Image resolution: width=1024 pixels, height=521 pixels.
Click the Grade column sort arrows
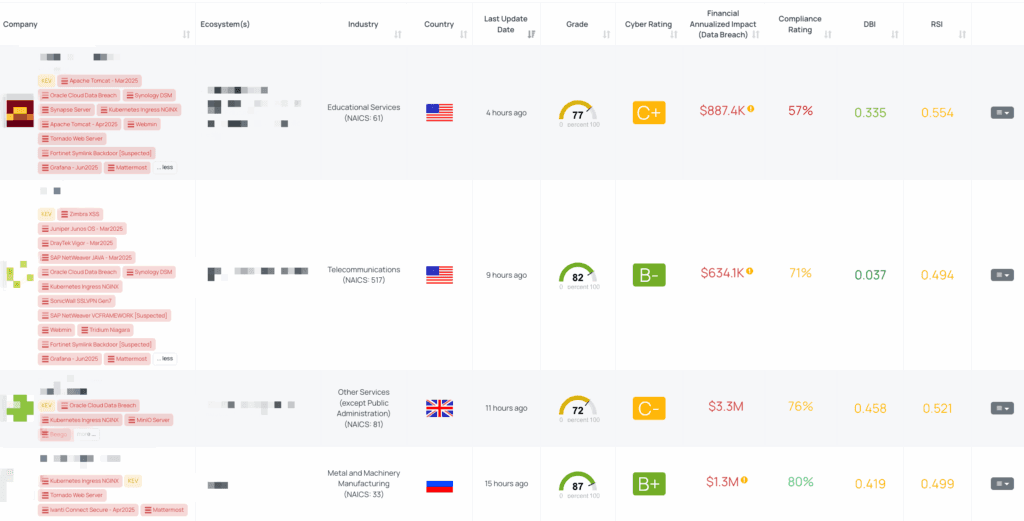pos(611,35)
